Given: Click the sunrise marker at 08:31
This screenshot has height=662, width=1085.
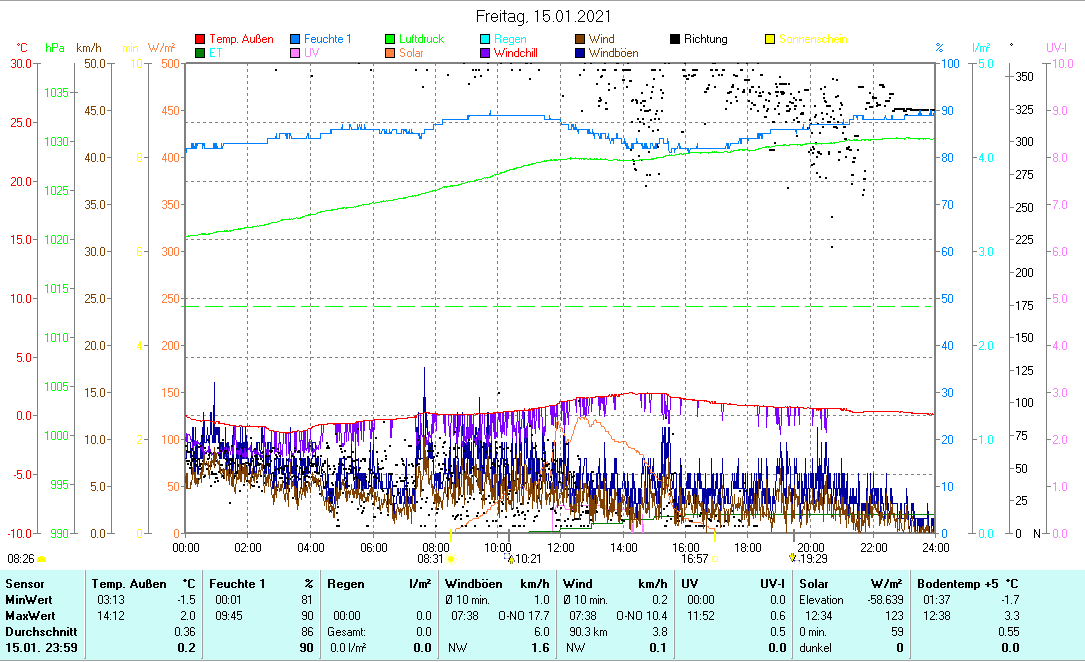Looking at the screenshot, I should pos(451,559).
